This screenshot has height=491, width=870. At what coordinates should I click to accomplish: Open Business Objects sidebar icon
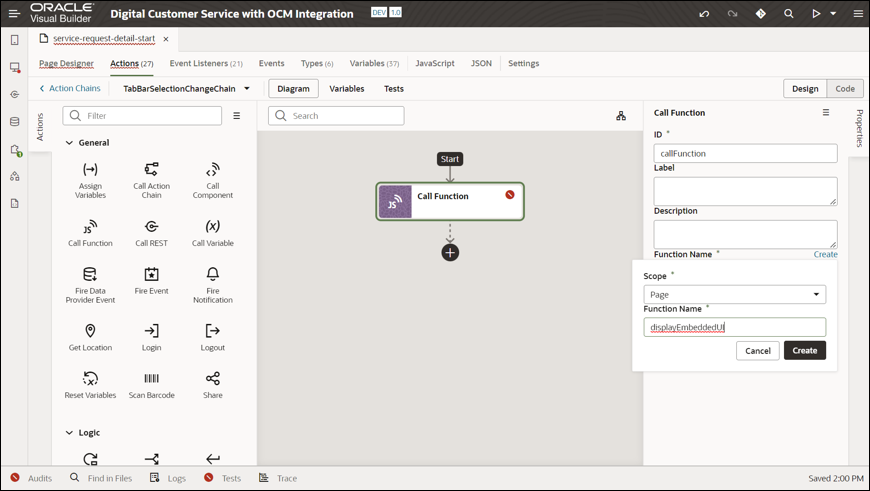click(15, 122)
